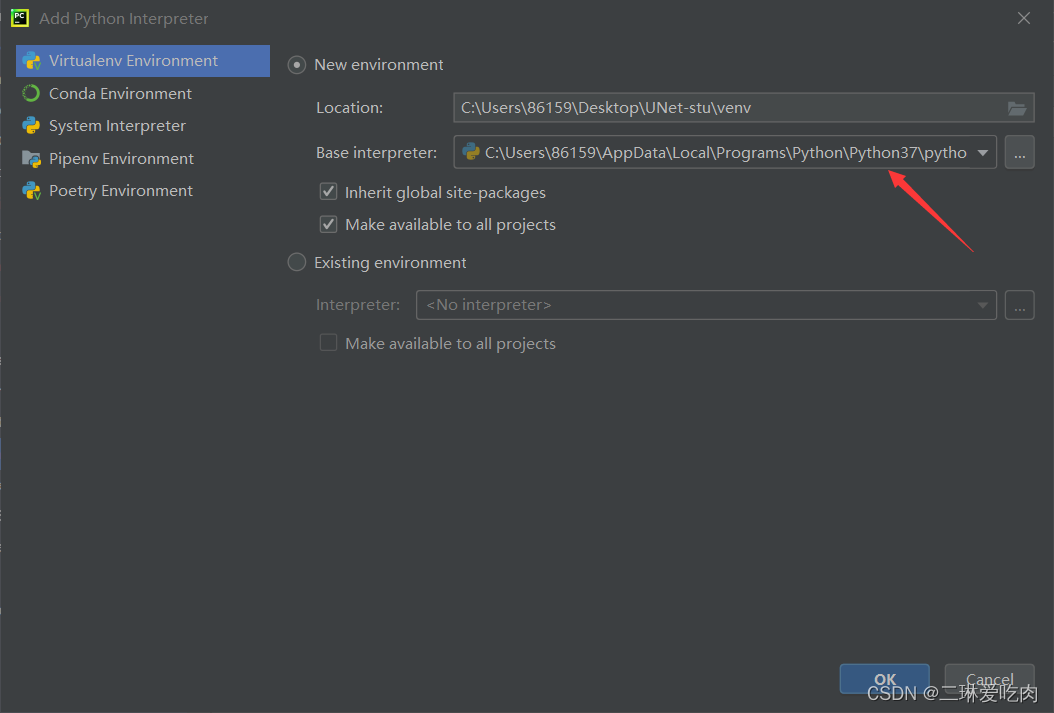The width and height of the screenshot is (1054, 713).
Task: Click the Interpreter: label
Action: click(358, 305)
